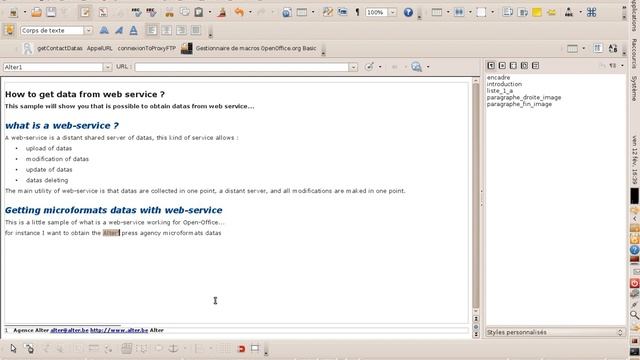This screenshot has height=360, width=640.
Task: Run the spelling and grammar check
Action: [x=136, y=12]
